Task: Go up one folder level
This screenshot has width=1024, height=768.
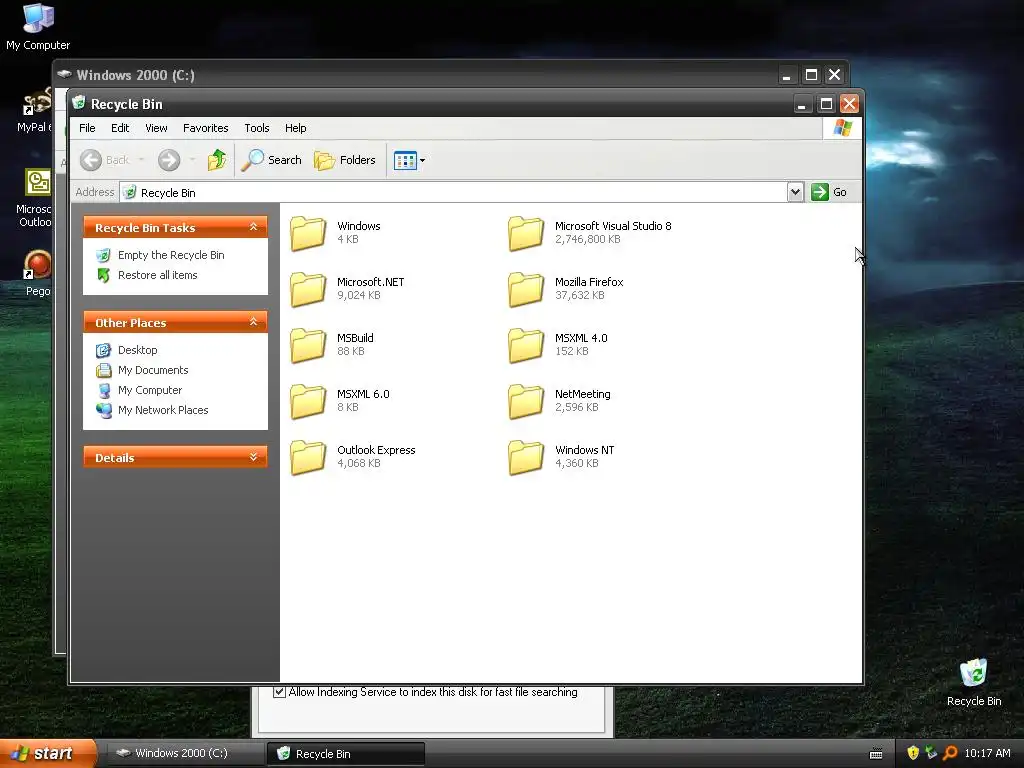Action: (x=217, y=160)
